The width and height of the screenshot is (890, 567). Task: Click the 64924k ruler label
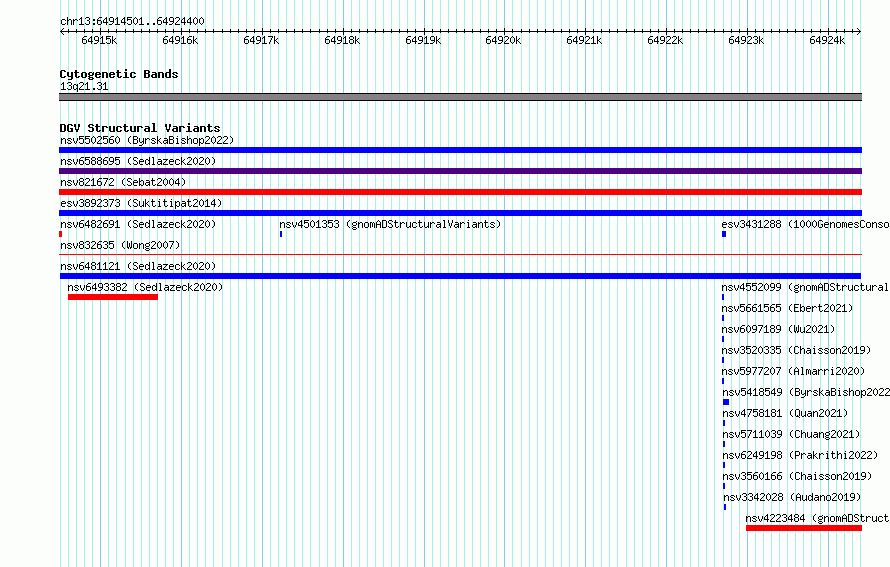[827, 40]
